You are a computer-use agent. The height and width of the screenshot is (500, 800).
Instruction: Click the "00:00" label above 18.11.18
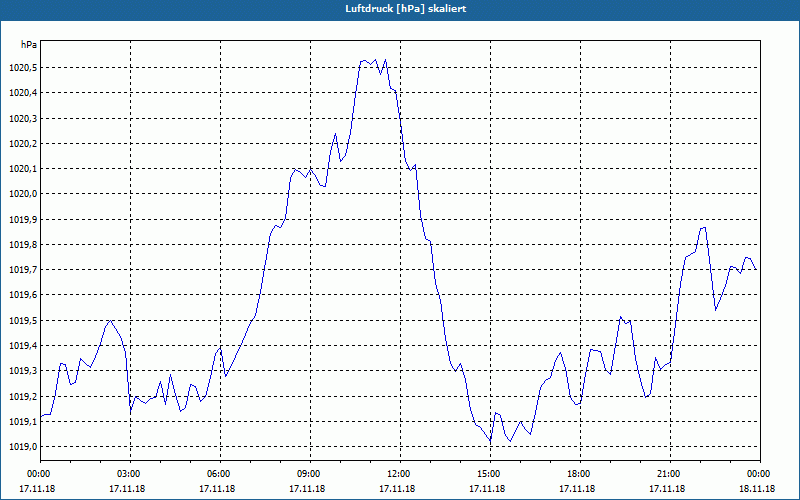pyautogui.click(x=759, y=473)
